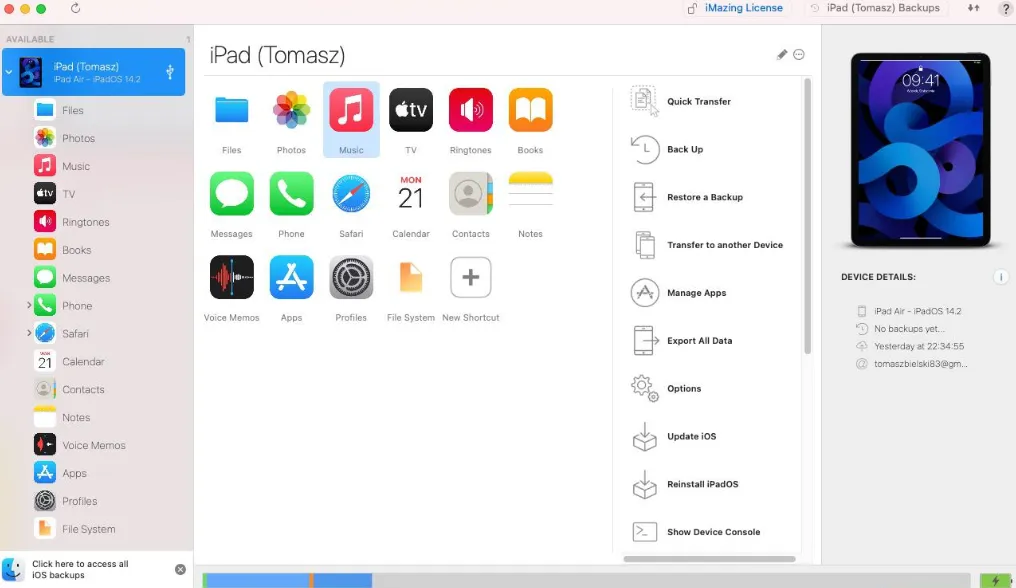Click the pencil edit icon beside device name
Screen dimensions: 1016x588
[x=781, y=54]
